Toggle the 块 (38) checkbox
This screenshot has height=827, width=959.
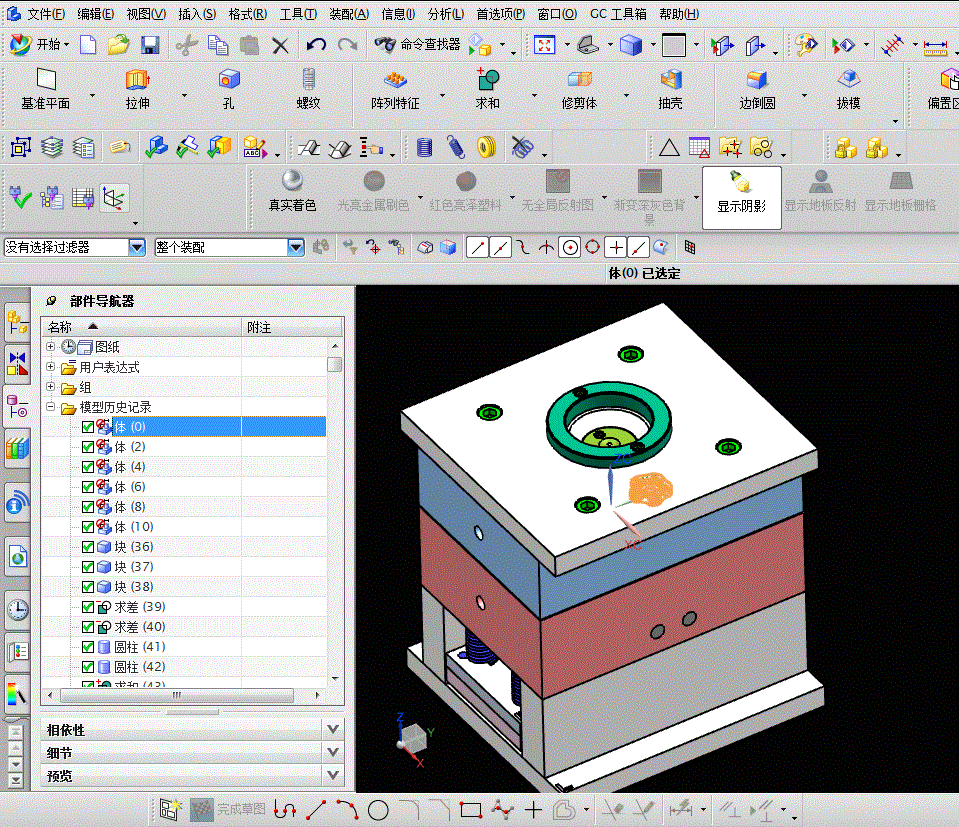pos(87,587)
